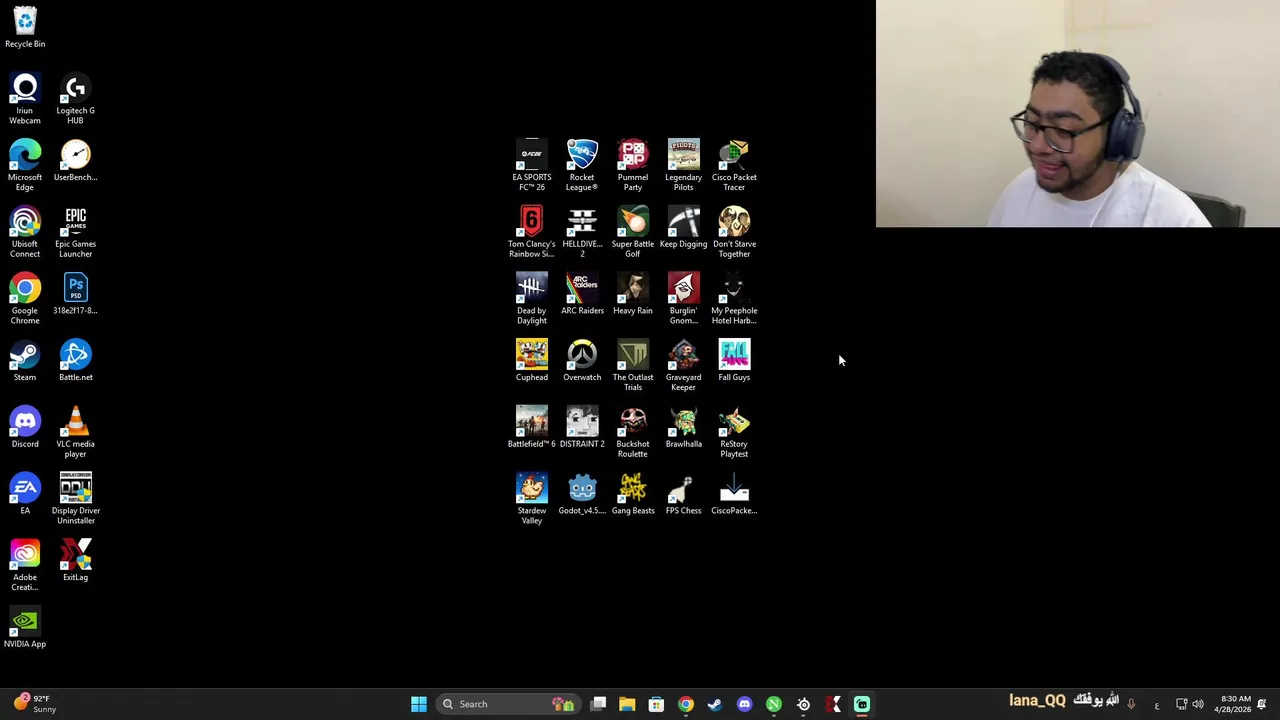1280x720 pixels.
Task: Switch the keyboard input language indicator
Action: (x=1157, y=704)
